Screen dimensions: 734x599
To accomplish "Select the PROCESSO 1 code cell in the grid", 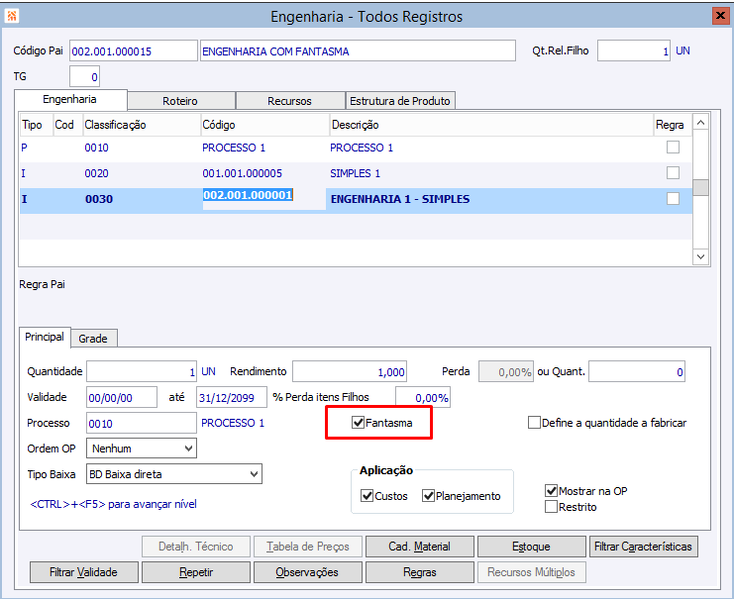I will point(234,147).
